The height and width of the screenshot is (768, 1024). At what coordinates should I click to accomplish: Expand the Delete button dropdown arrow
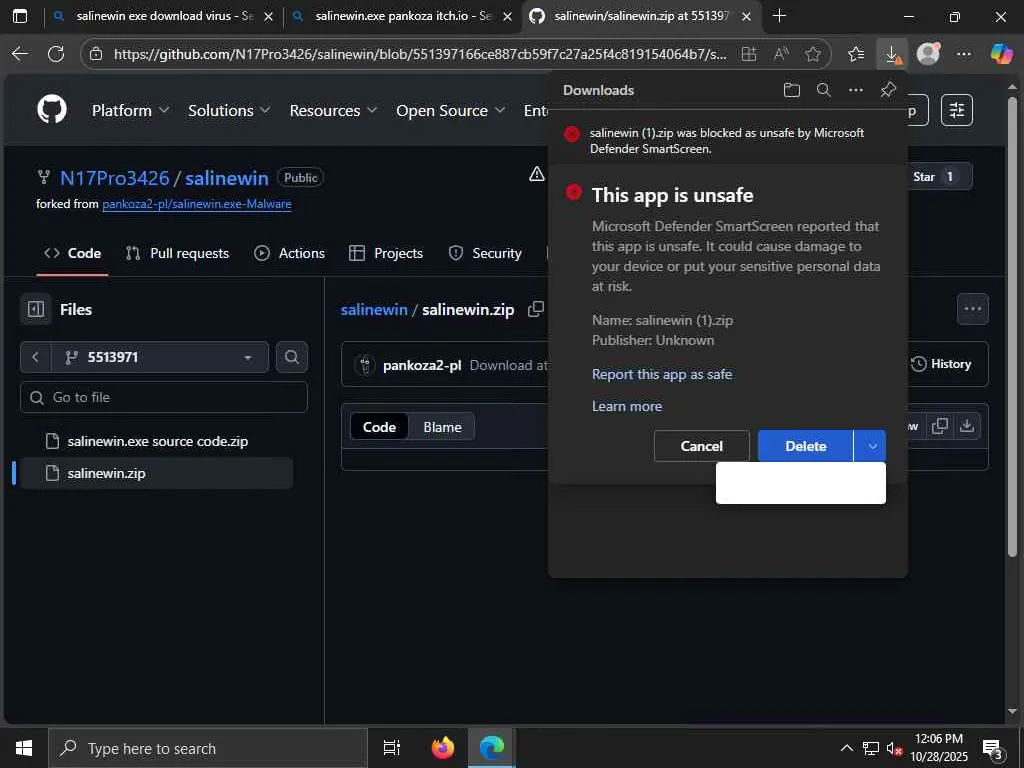870,446
